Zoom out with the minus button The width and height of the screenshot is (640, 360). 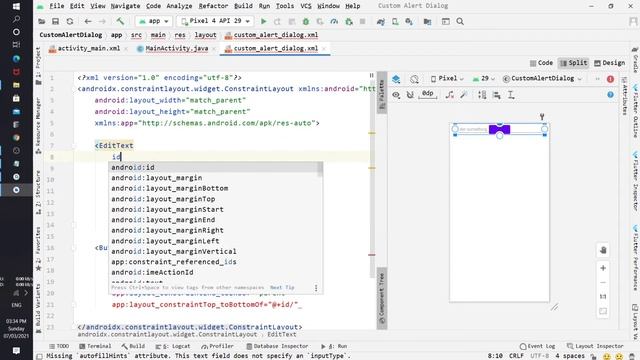click(x=603, y=282)
